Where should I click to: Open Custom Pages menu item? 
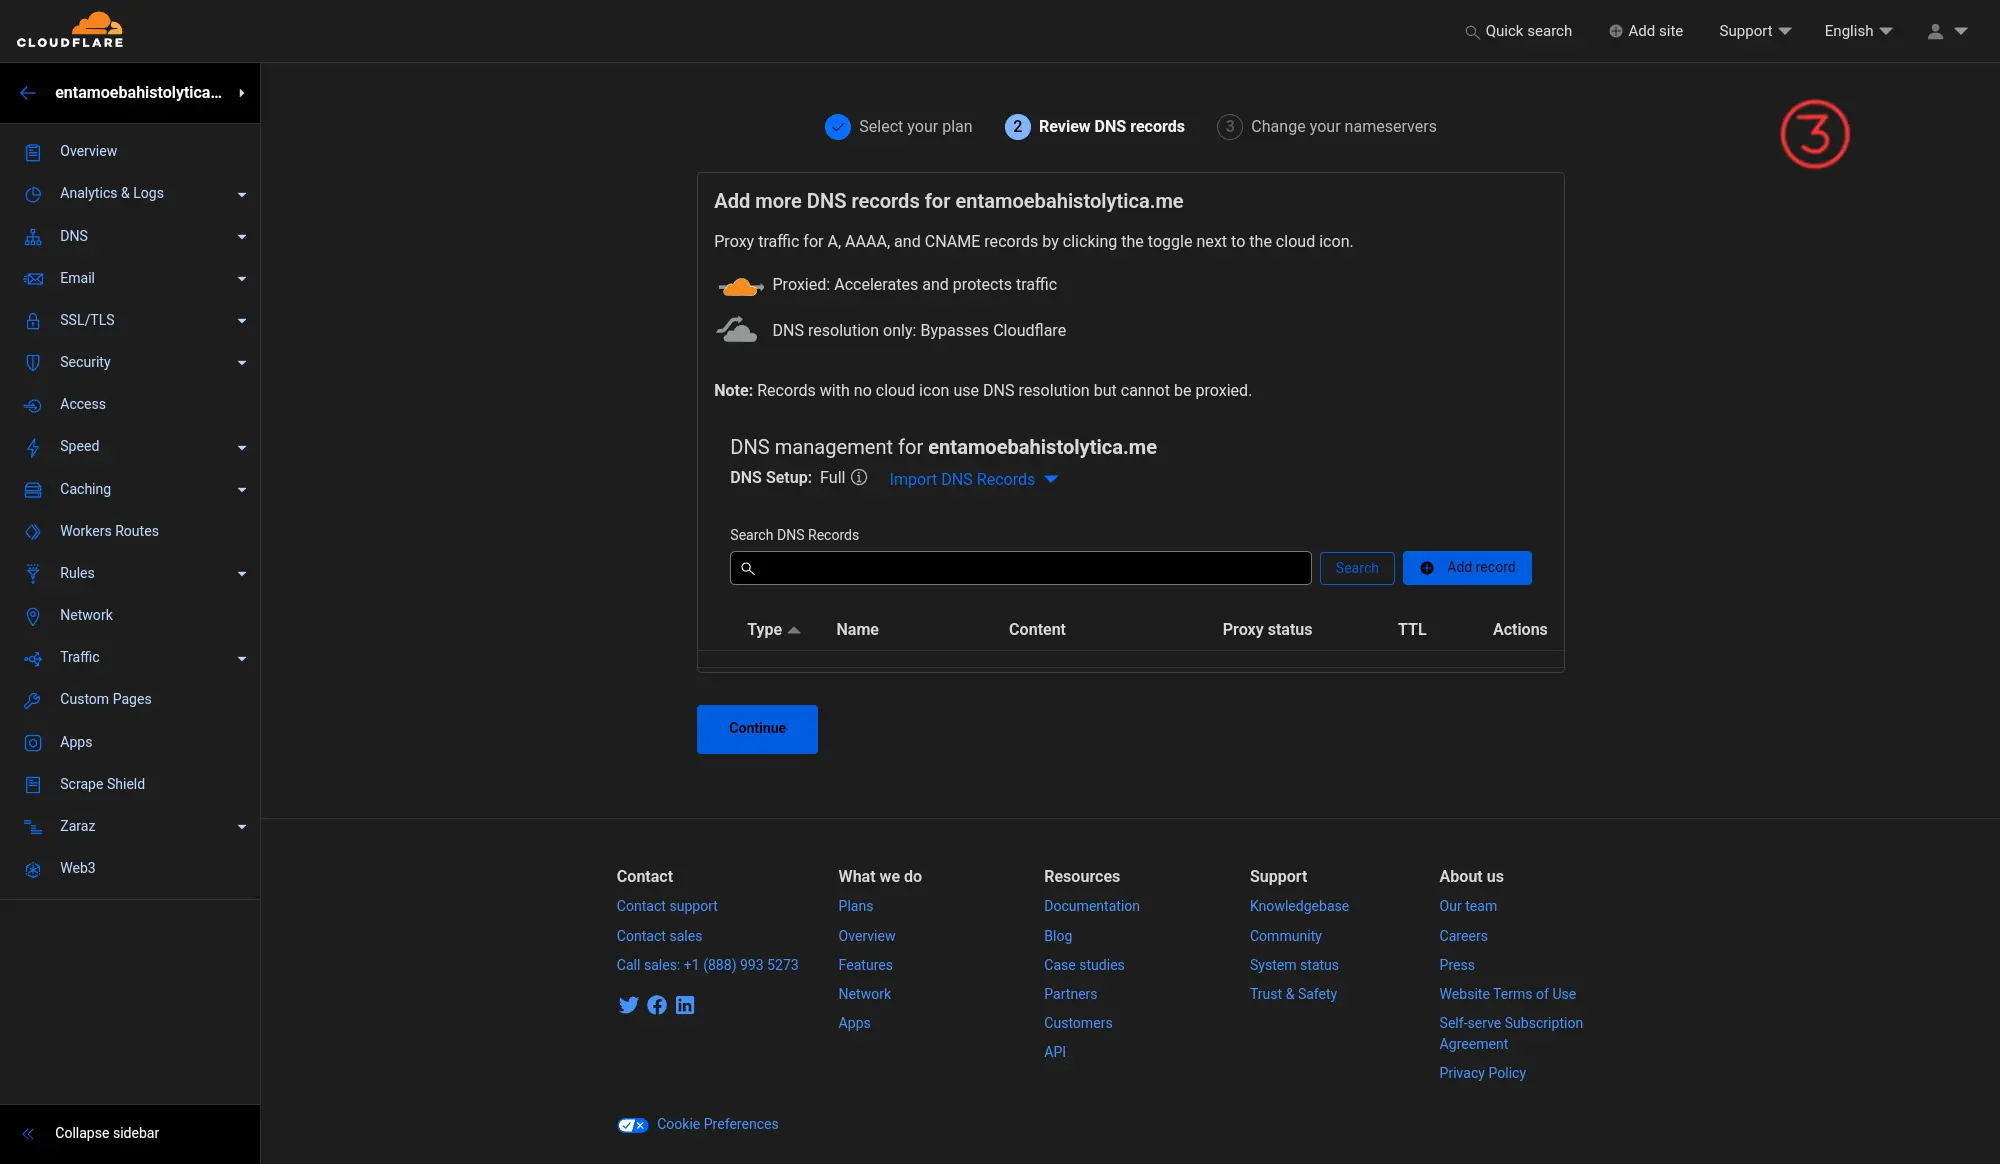[x=105, y=699]
